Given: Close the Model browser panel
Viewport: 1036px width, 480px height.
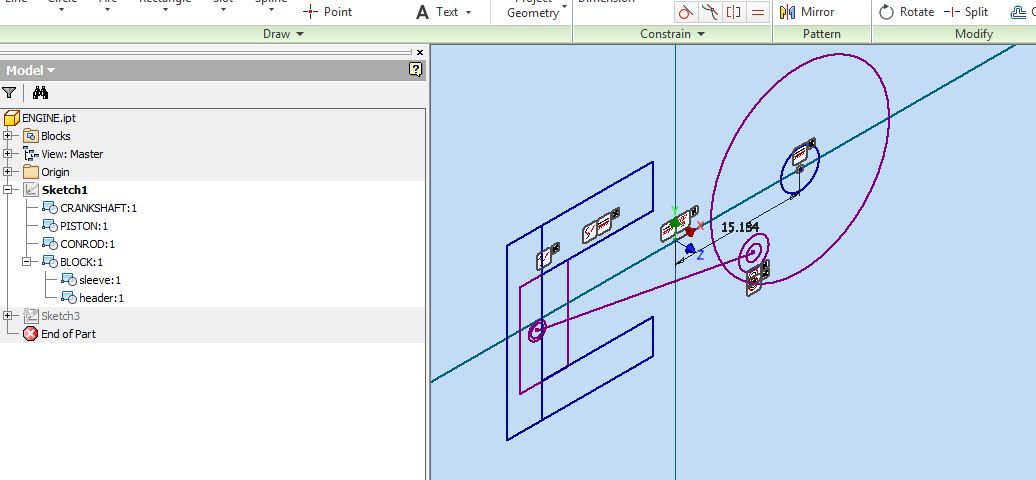Looking at the screenshot, I should tap(420, 52).
